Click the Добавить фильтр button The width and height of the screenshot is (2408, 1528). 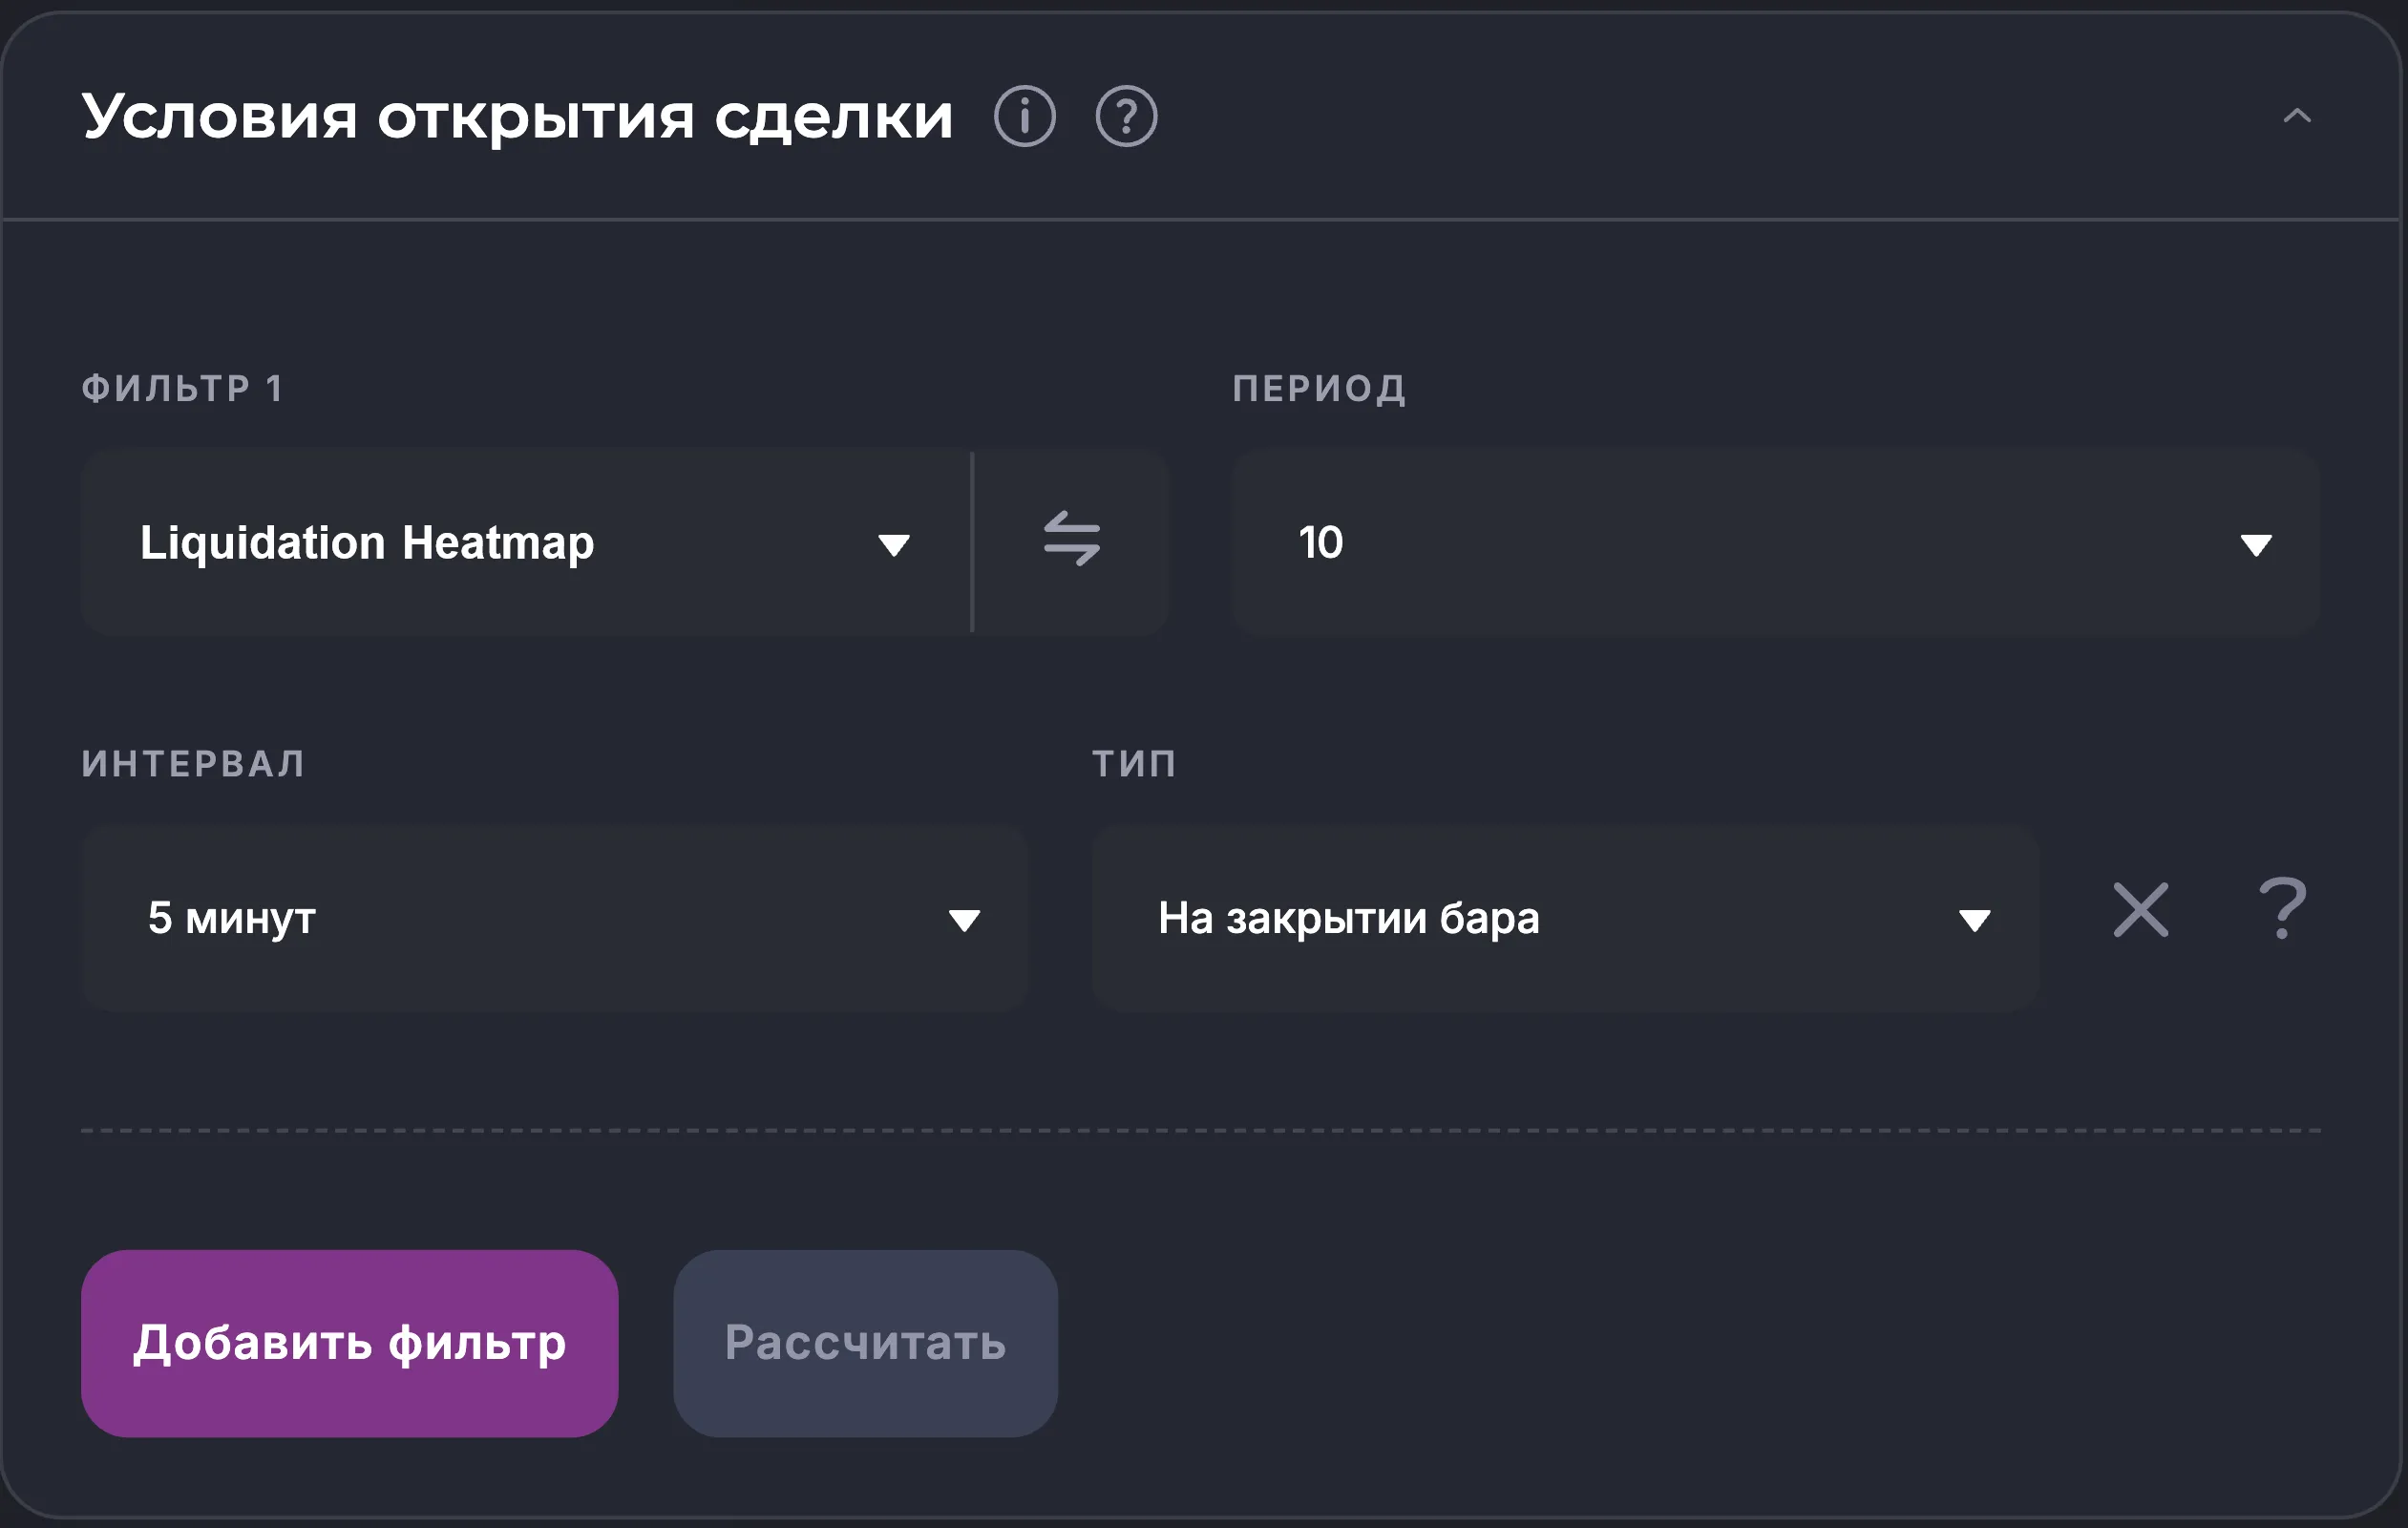(349, 1345)
